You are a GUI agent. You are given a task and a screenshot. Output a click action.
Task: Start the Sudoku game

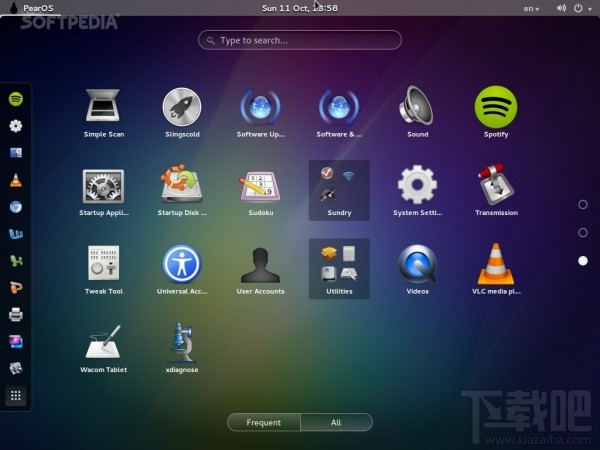(x=260, y=191)
